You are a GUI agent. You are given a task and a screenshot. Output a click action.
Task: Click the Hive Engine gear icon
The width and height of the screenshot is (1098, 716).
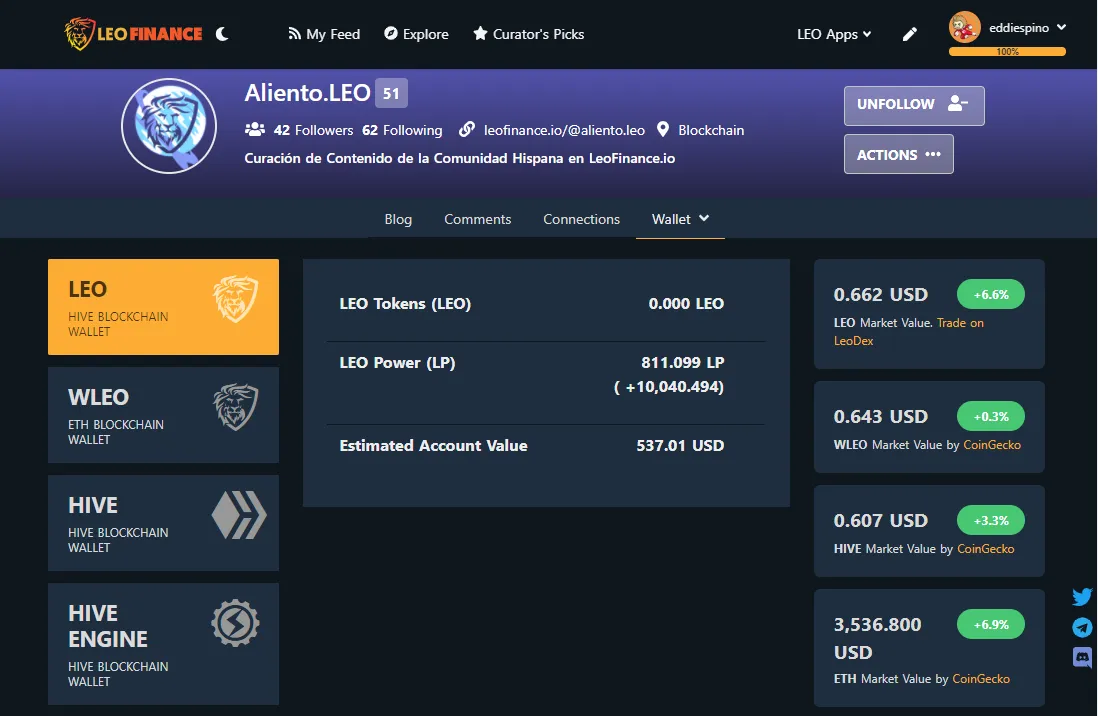pyautogui.click(x=235, y=623)
